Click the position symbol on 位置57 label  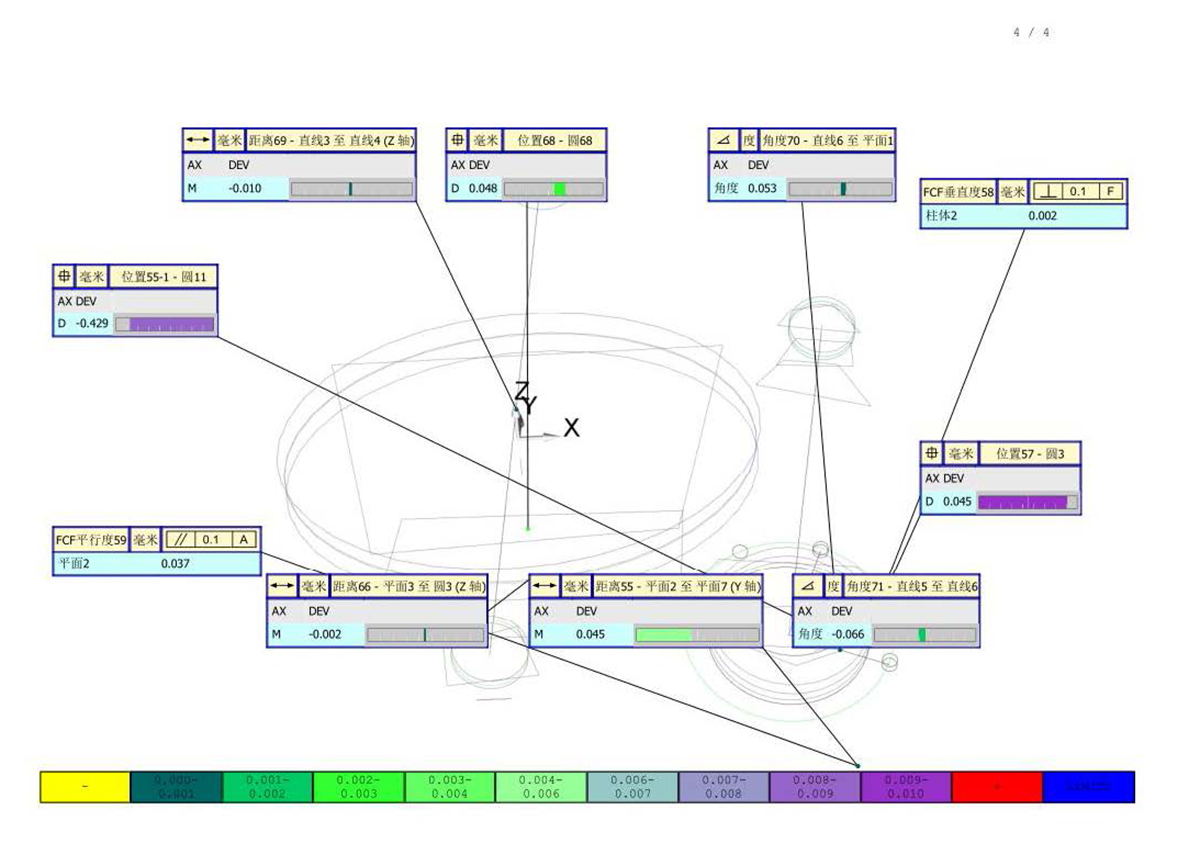[x=932, y=454]
